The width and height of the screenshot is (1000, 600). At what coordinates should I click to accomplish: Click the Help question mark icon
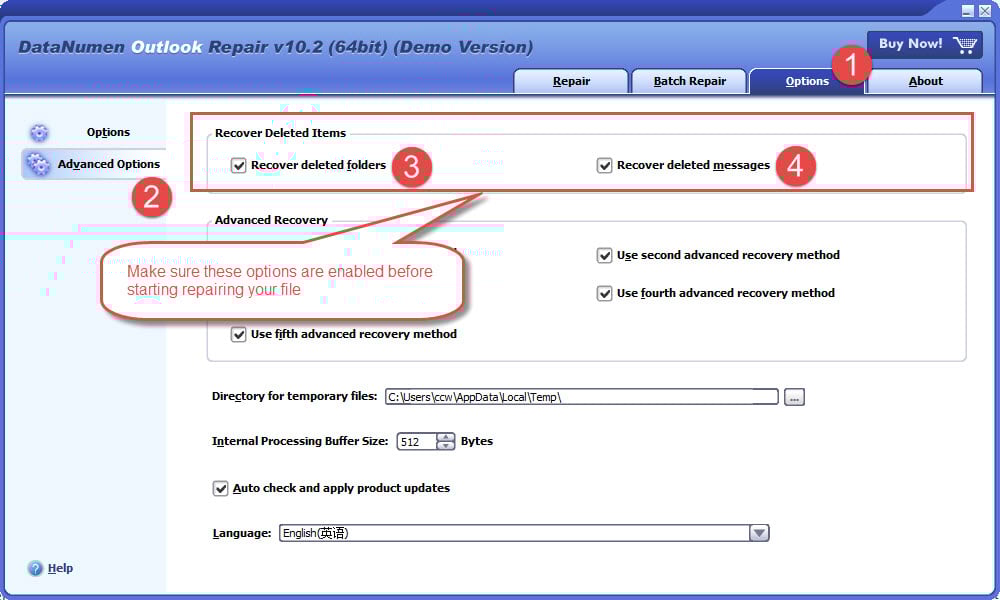(35, 568)
